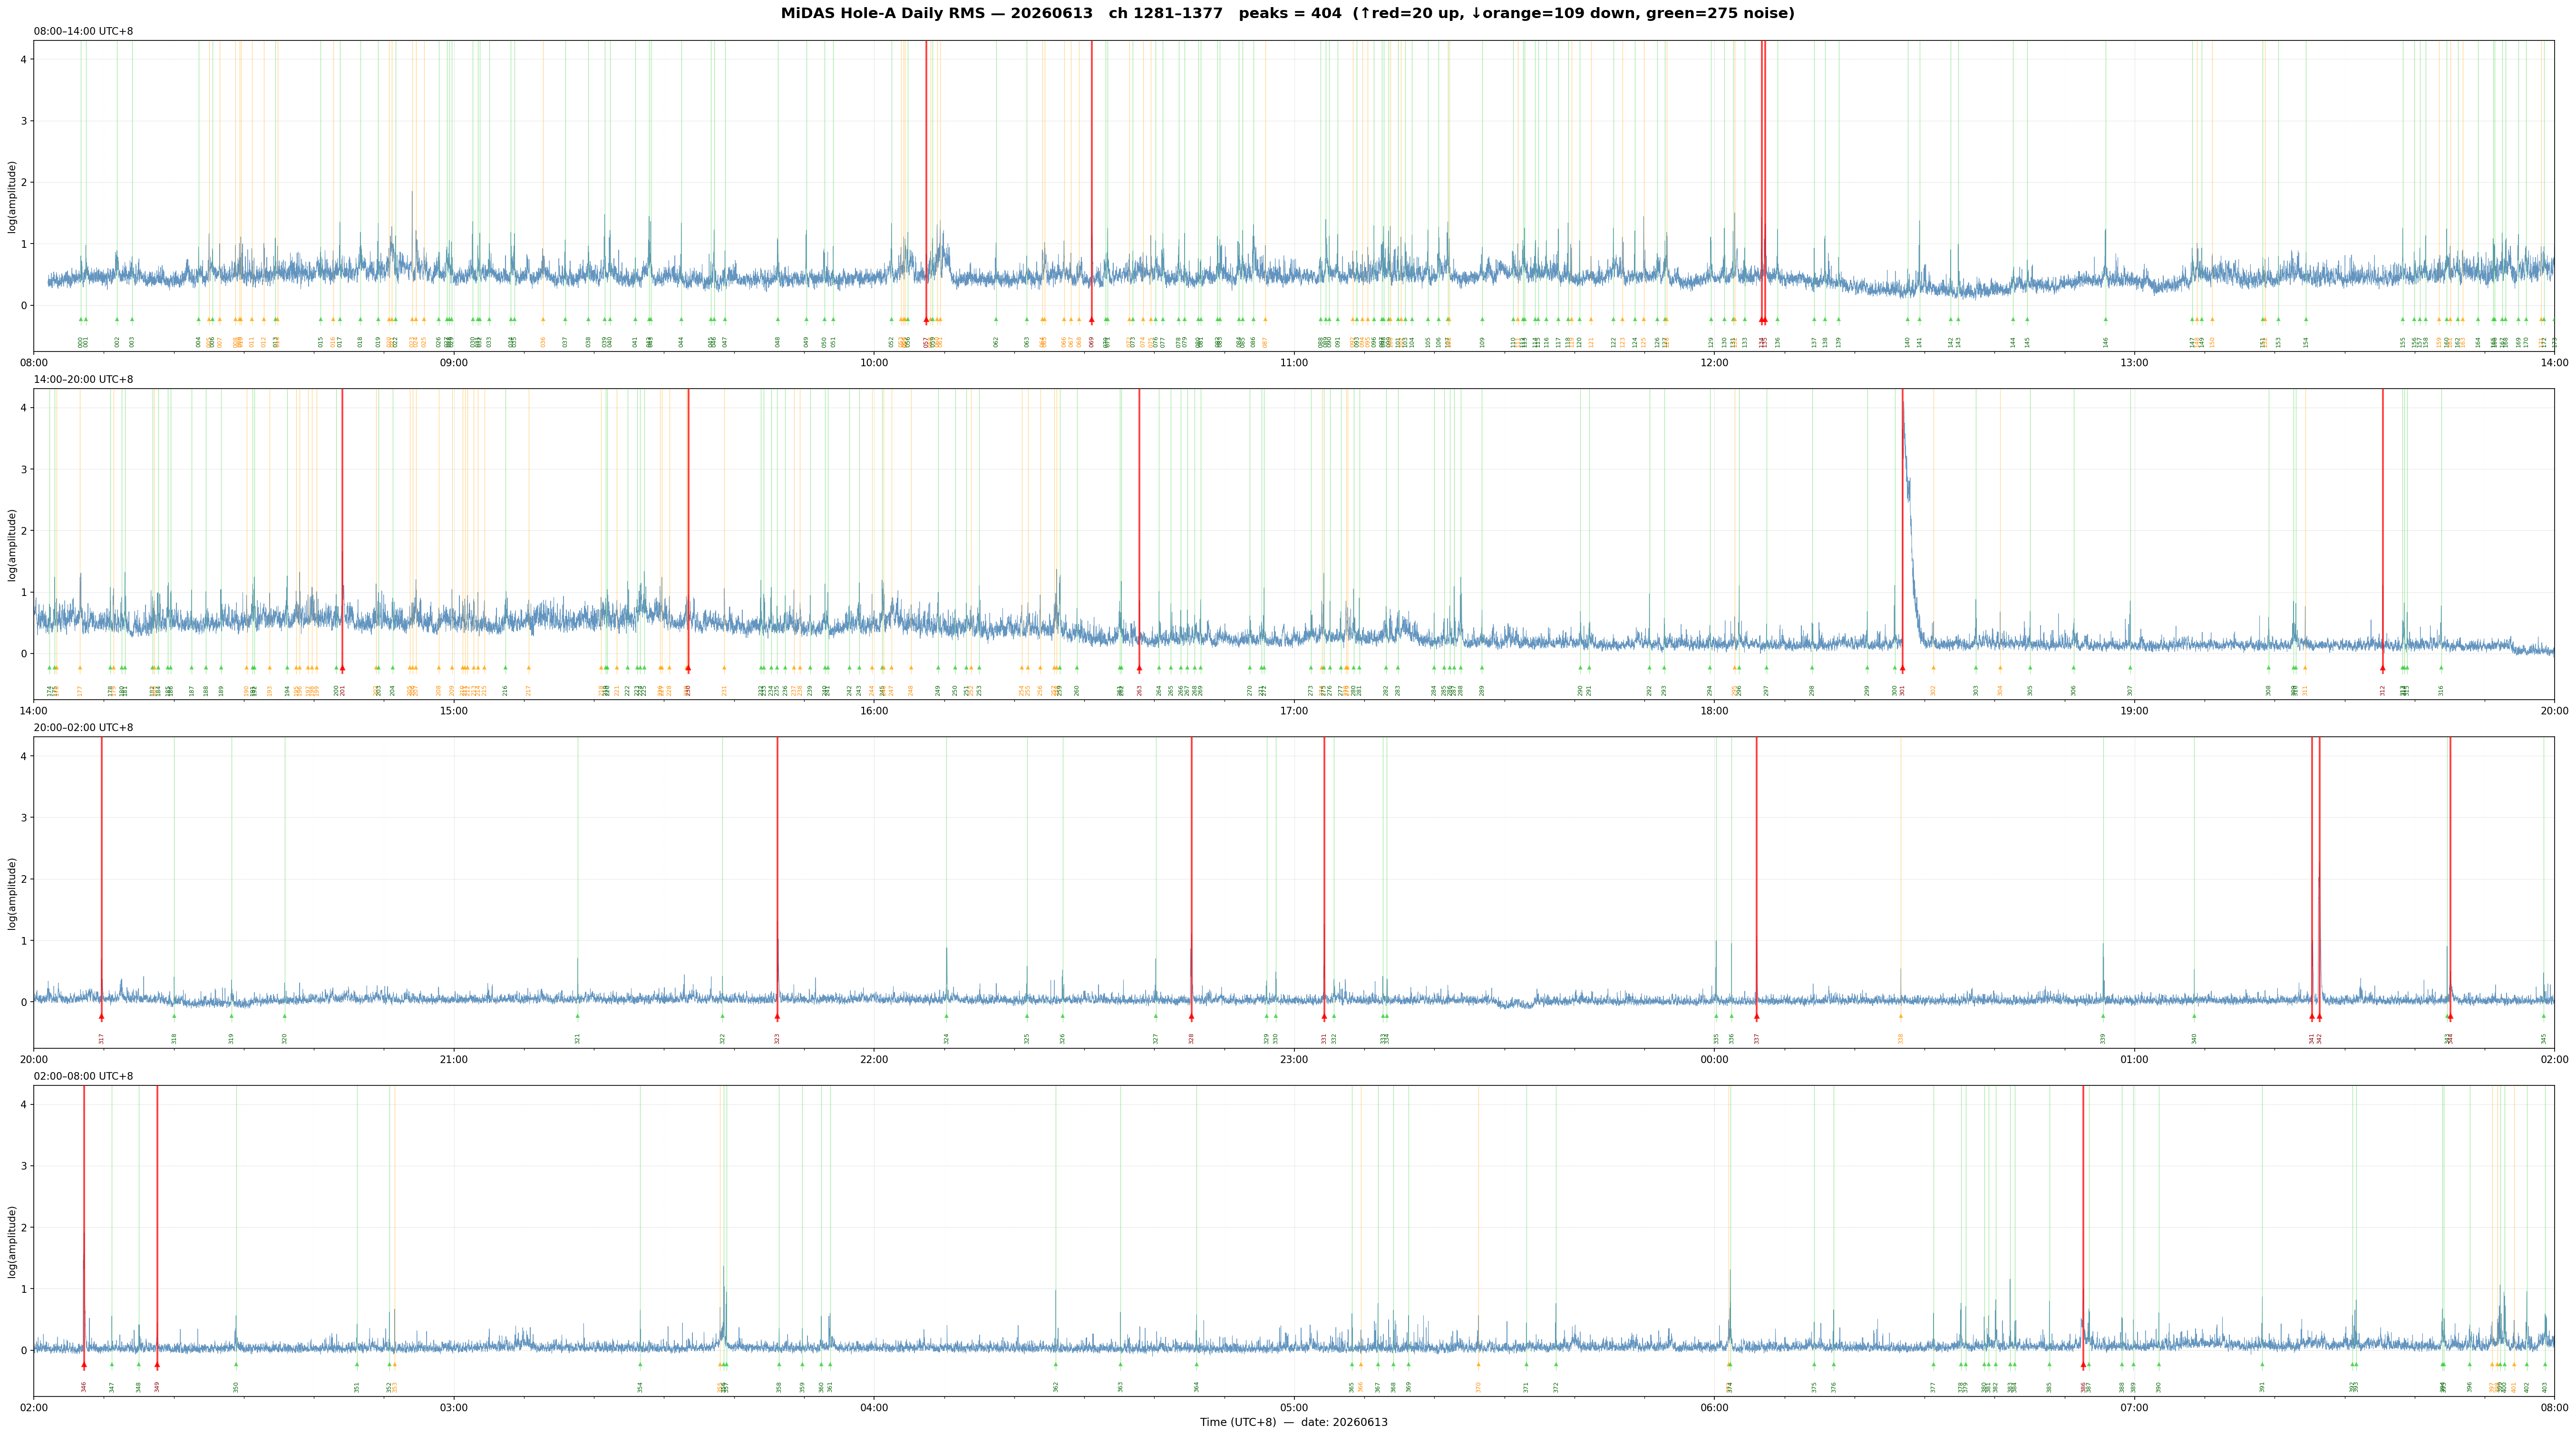This screenshot has height=1435, width=2576.
Task: Click the green noise marker labeled 351
Action: pyautogui.click(x=356, y=1364)
